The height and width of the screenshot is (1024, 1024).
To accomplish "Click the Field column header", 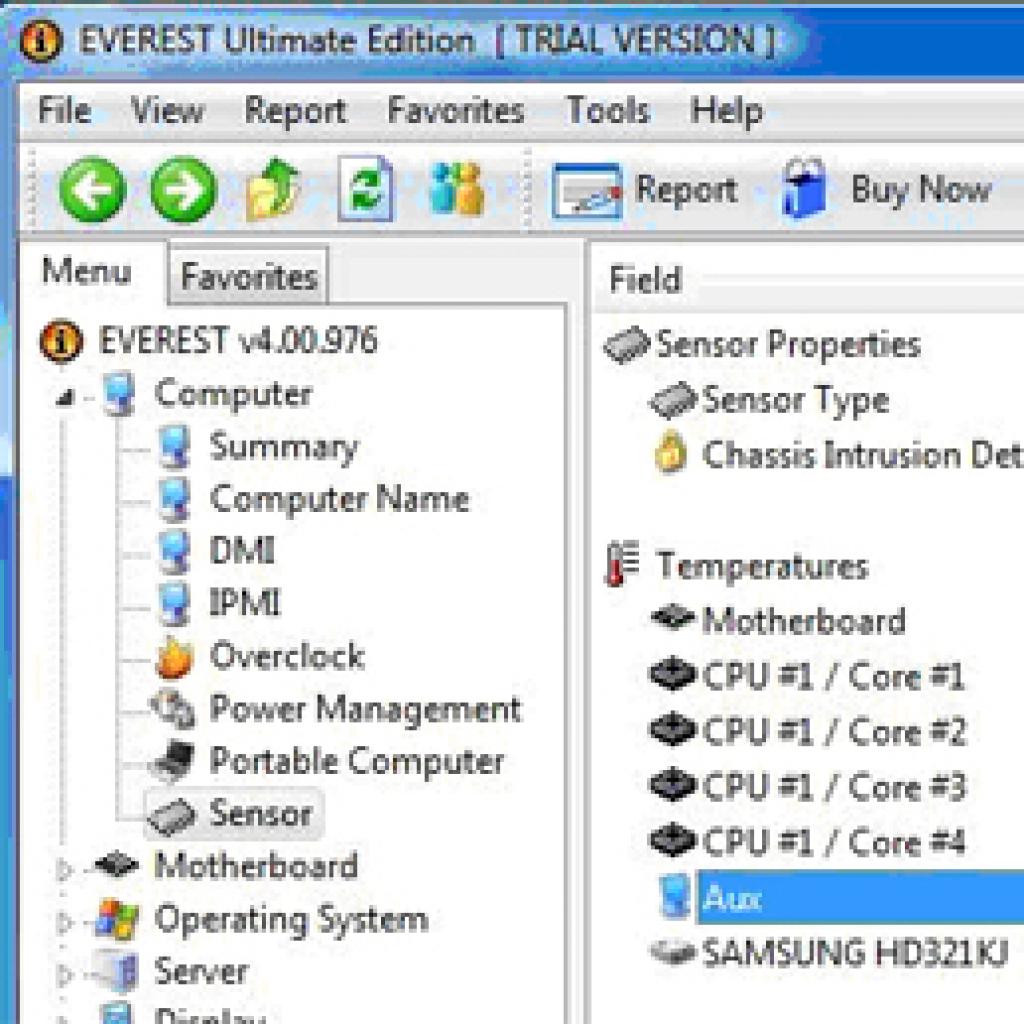I will [x=645, y=280].
